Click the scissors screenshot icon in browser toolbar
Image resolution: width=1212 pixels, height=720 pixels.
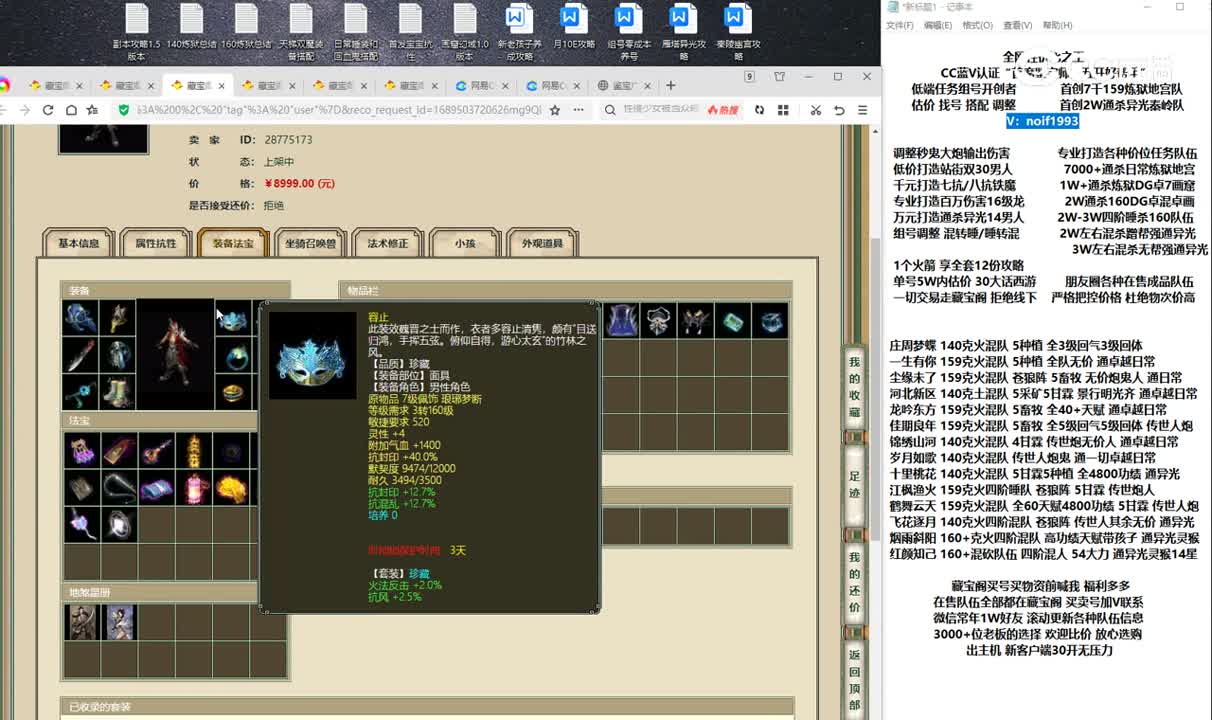(816, 110)
